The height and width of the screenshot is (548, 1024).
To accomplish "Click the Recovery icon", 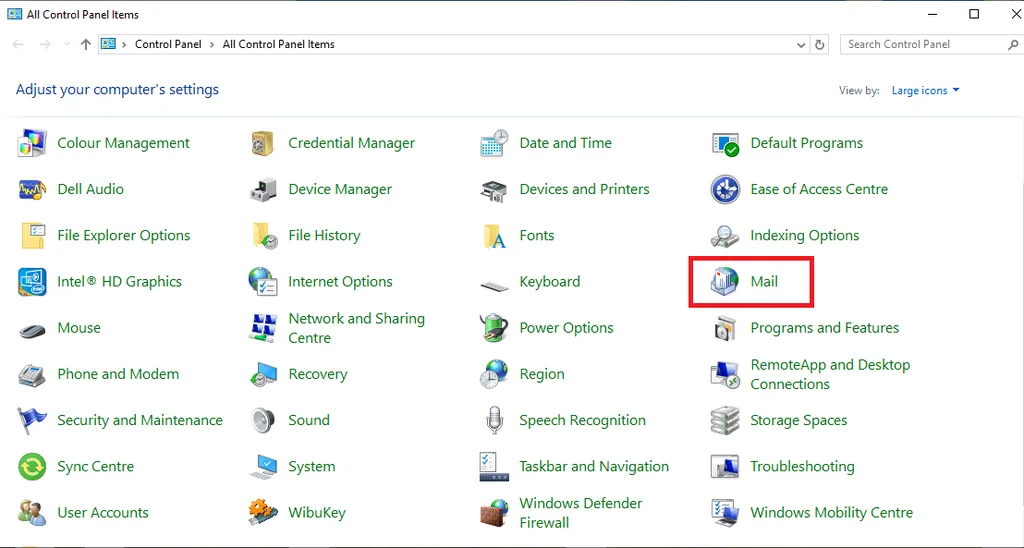I will point(263,374).
